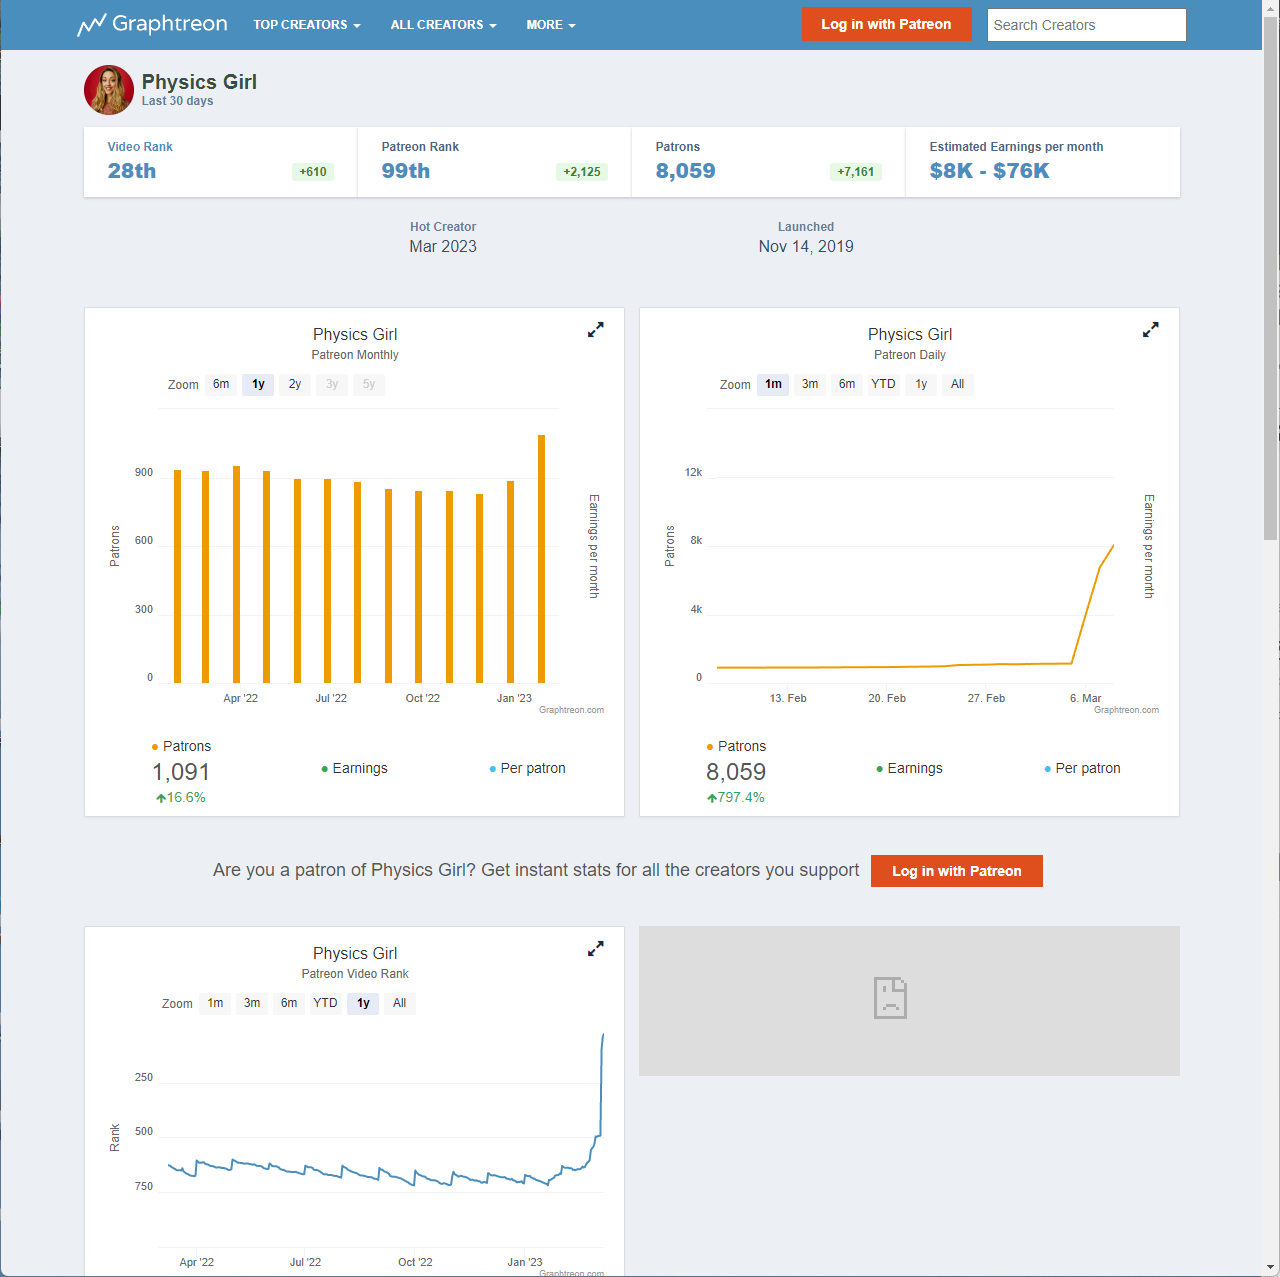Click the header Log in with Patreon button
This screenshot has height=1277, width=1280.
(x=886, y=24)
